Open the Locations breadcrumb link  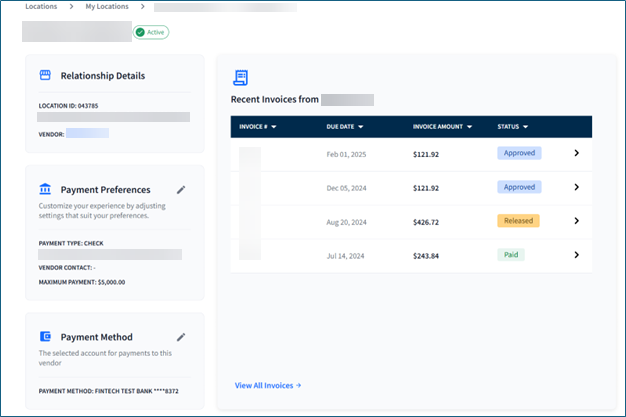coord(41,6)
